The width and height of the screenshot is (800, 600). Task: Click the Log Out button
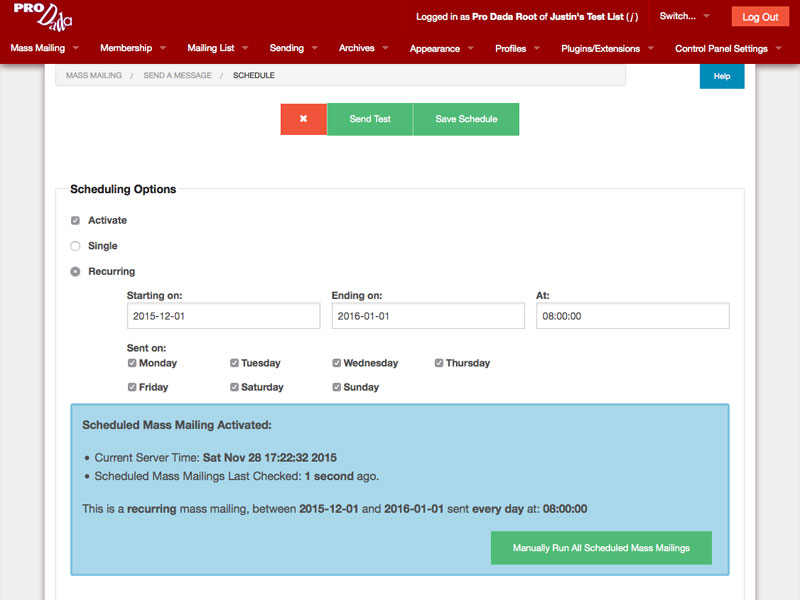click(760, 17)
